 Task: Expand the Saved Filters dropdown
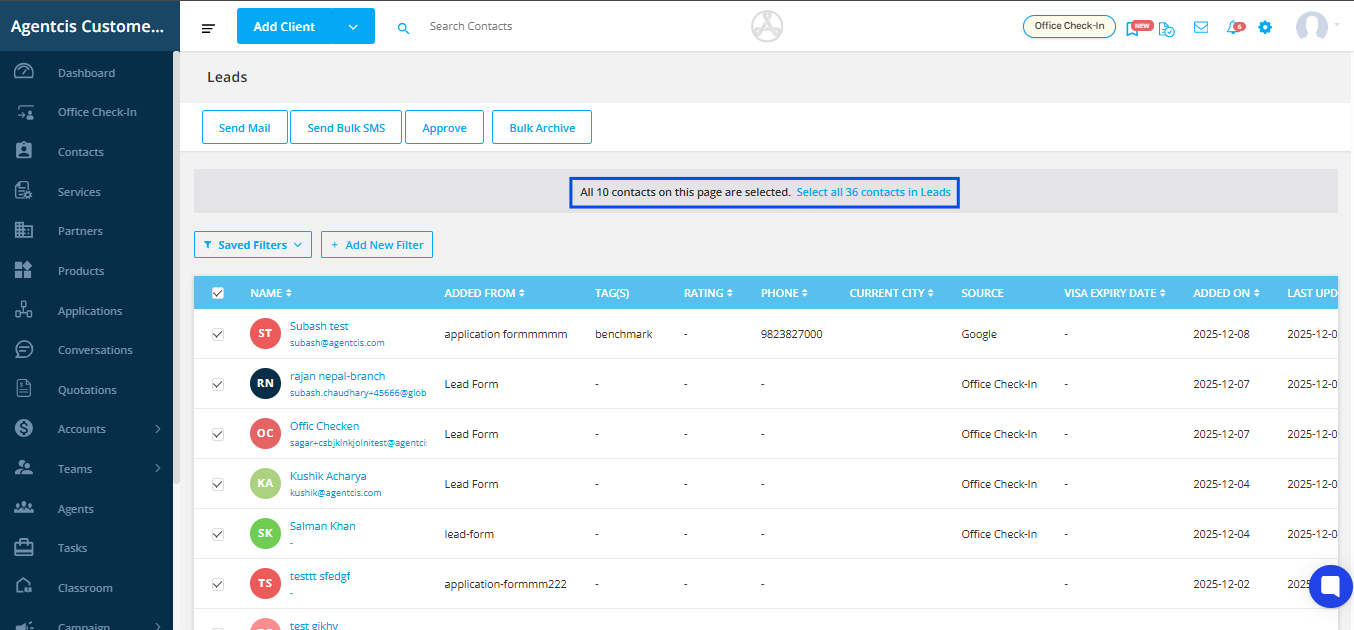point(253,245)
